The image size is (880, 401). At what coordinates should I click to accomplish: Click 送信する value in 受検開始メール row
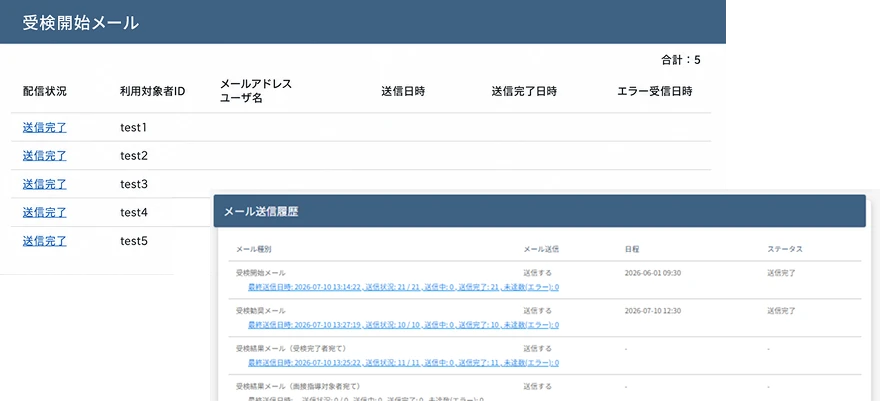click(538, 273)
